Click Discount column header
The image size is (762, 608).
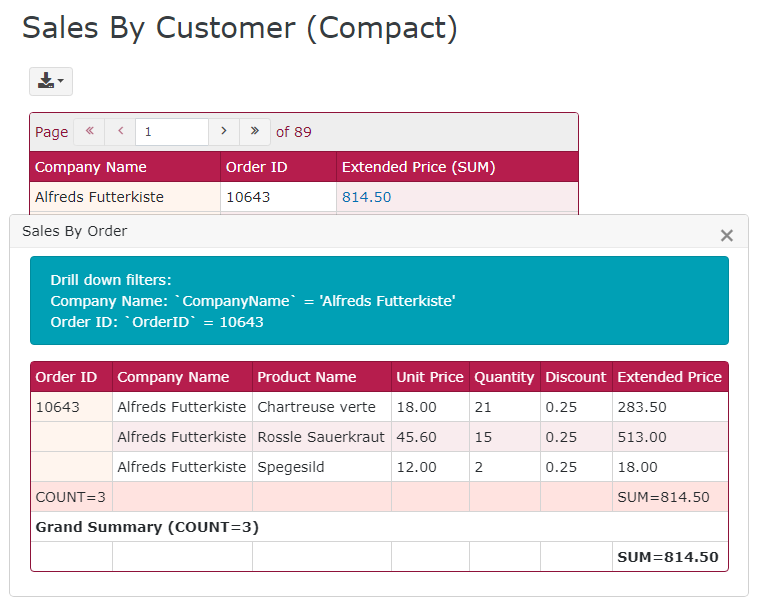[x=575, y=377]
